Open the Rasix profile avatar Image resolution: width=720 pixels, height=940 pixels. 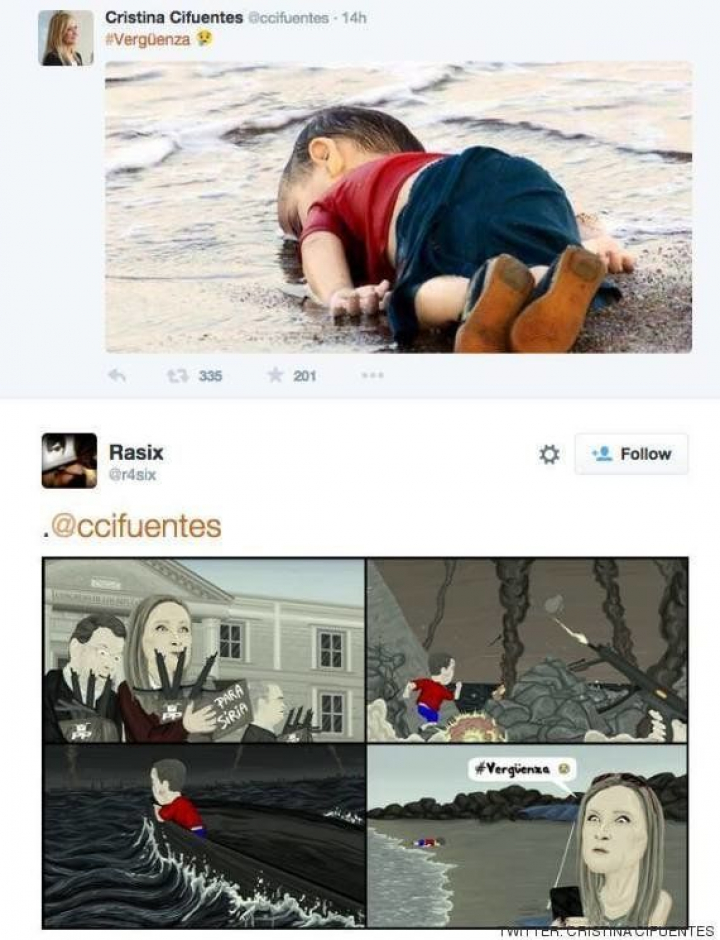pos(69,460)
